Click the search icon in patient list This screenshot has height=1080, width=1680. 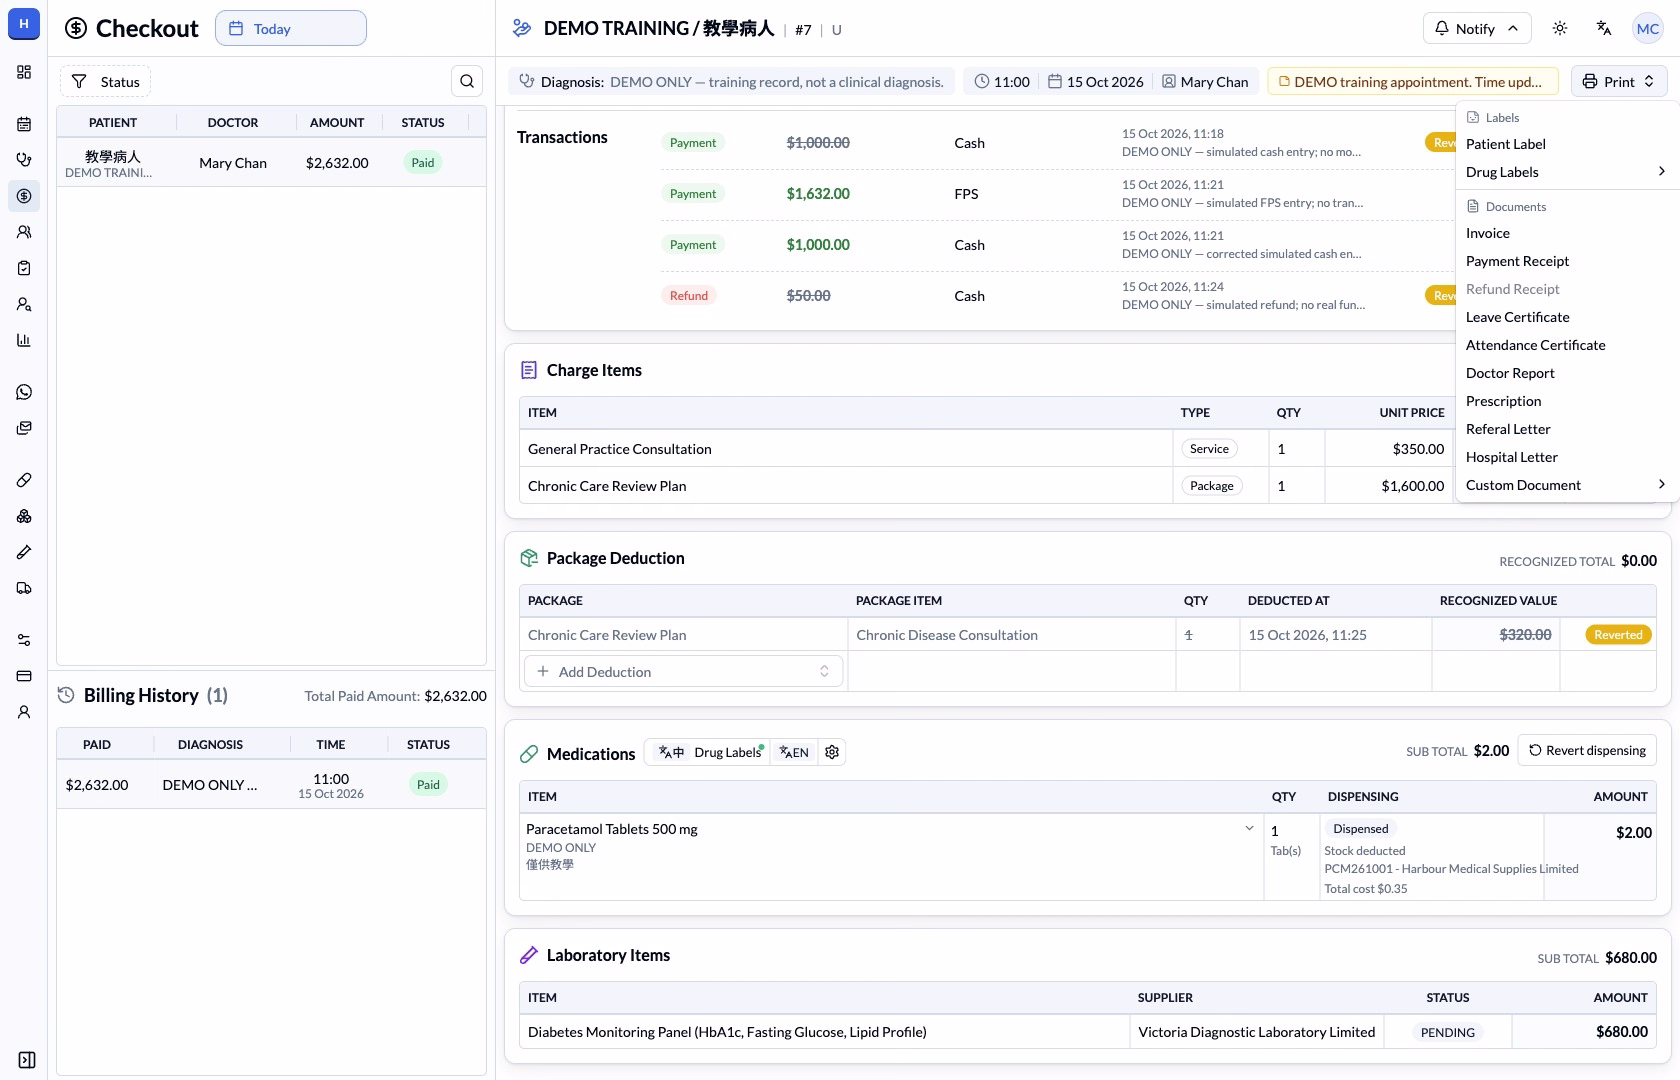467,81
